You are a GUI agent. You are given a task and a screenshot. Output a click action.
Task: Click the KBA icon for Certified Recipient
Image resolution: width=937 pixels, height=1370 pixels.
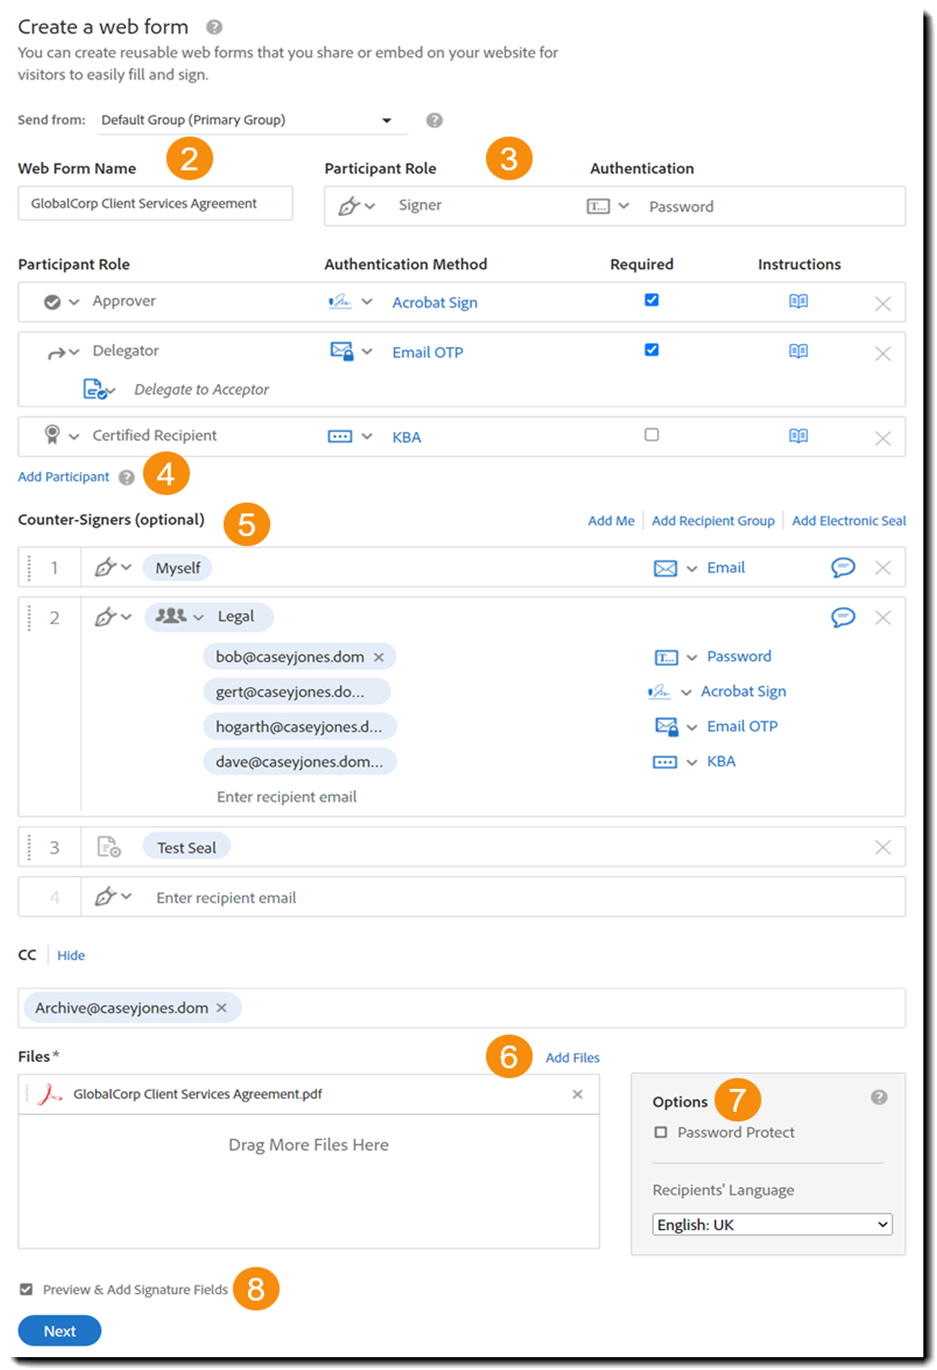pyautogui.click(x=340, y=436)
